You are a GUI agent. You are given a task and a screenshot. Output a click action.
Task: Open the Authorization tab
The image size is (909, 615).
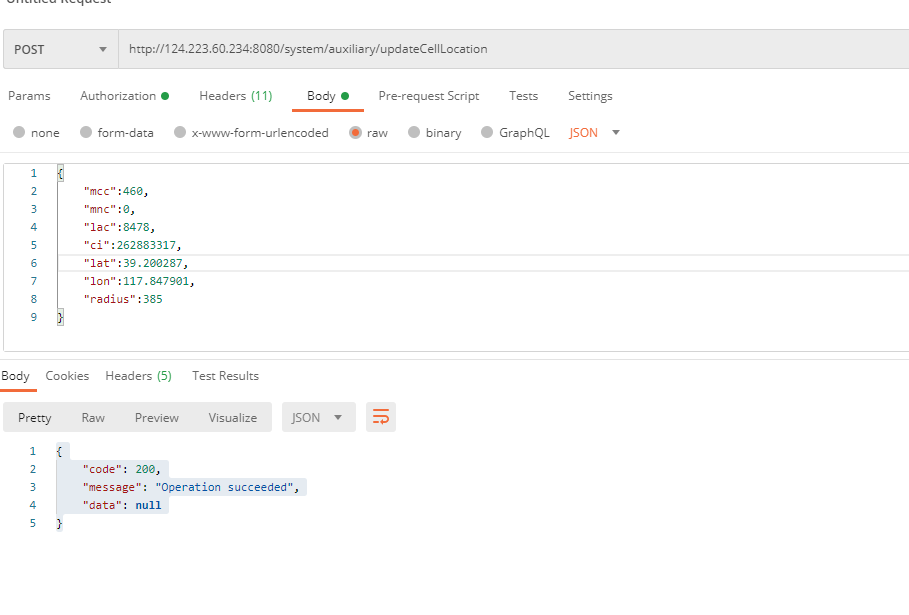pos(118,96)
